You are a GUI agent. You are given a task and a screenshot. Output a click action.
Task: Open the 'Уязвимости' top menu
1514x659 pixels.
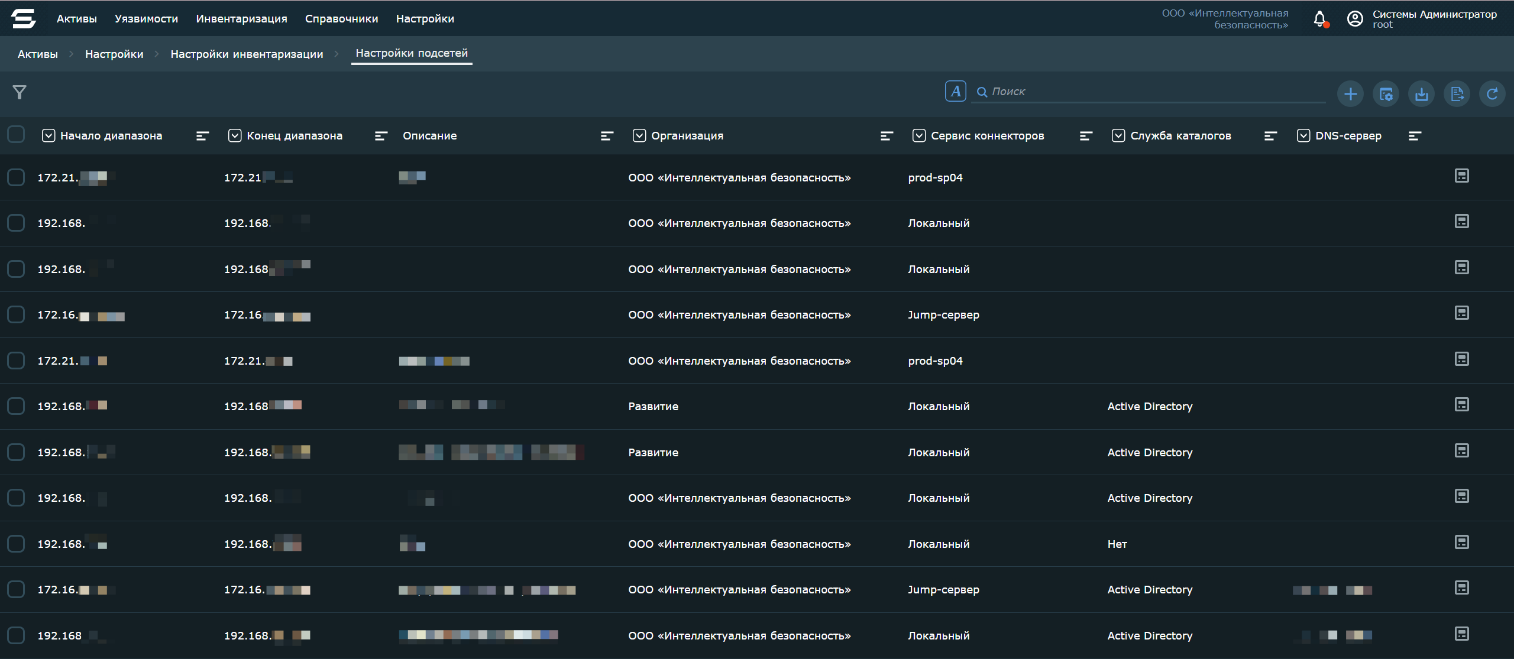146,19
